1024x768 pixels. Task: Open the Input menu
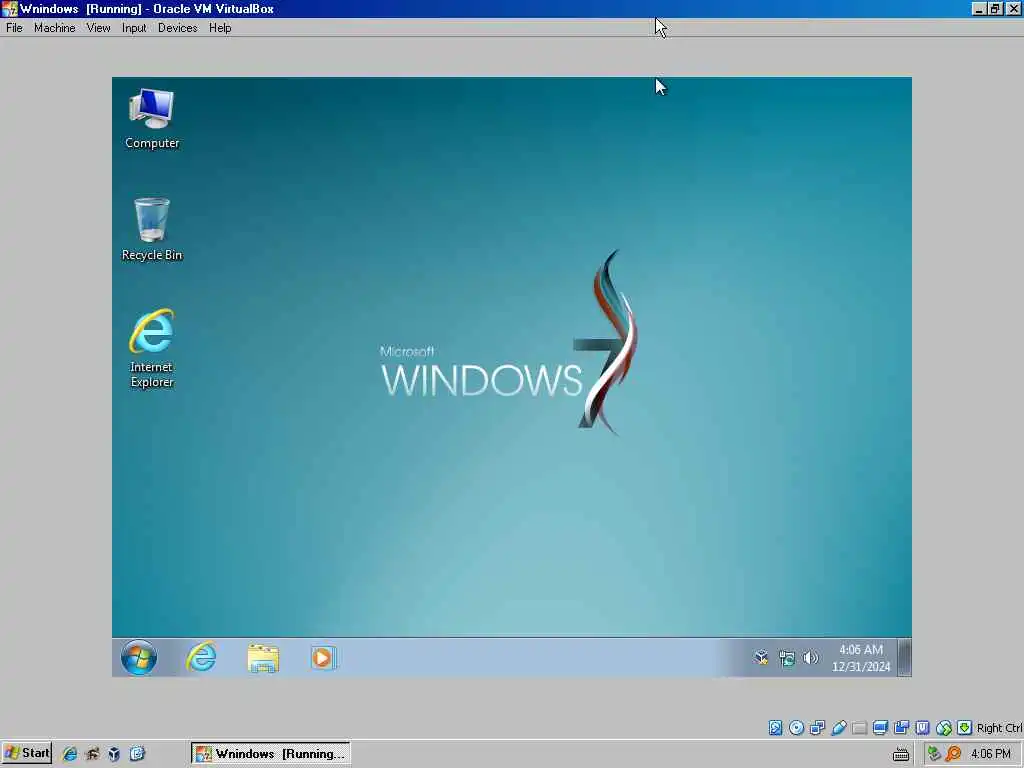point(134,27)
